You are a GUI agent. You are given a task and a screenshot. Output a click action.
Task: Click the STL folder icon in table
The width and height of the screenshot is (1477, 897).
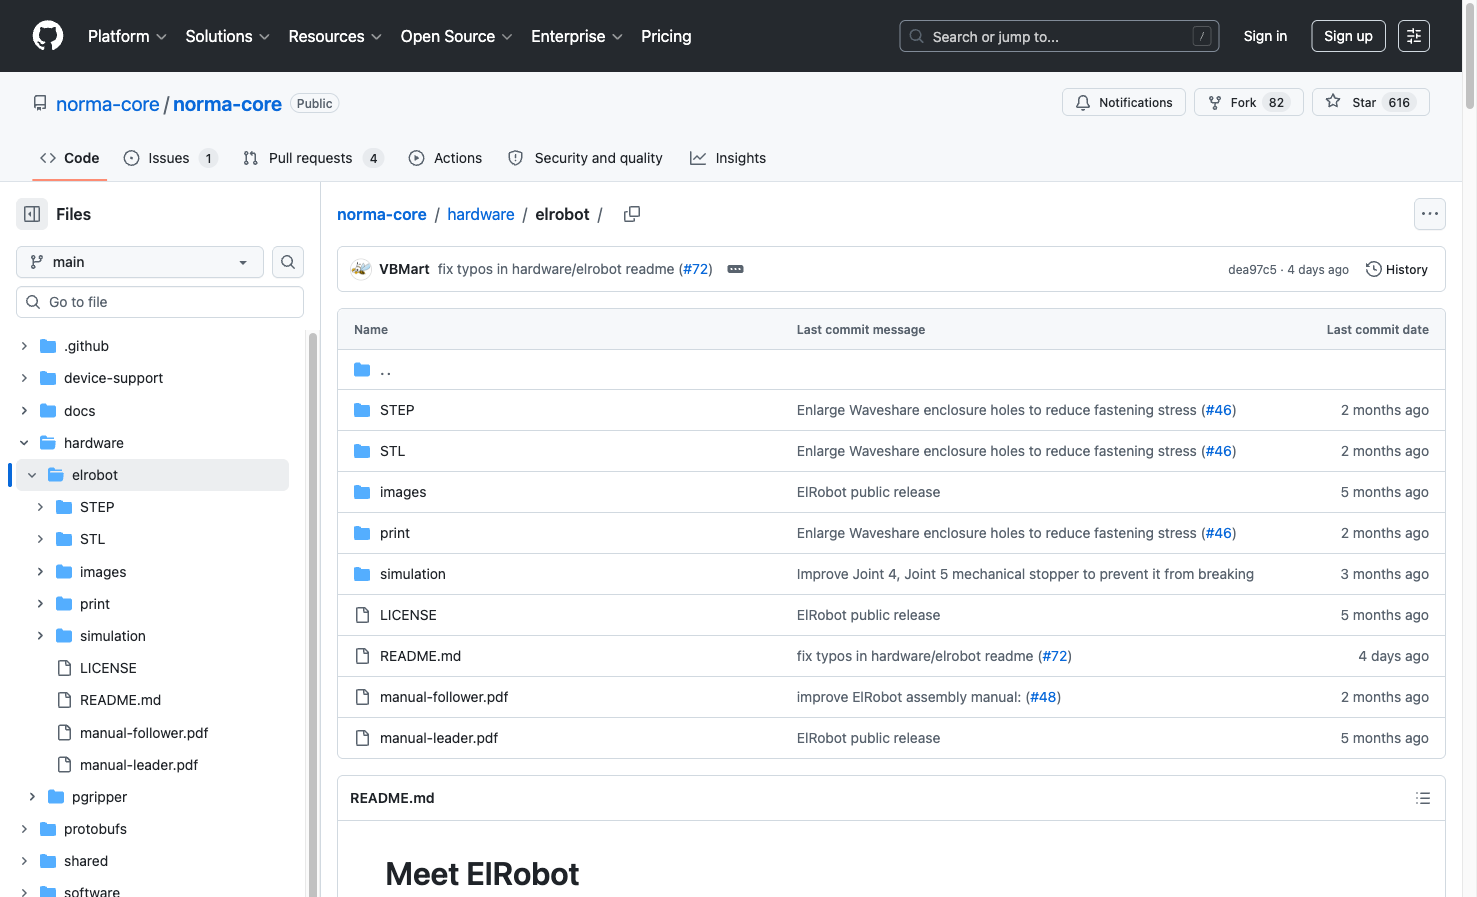[362, 451]
